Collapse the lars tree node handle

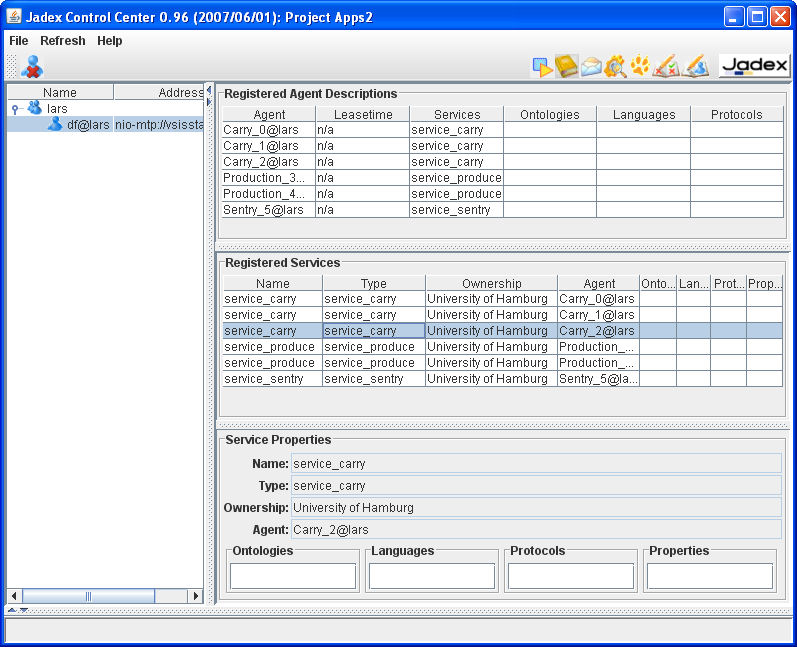point(15,109)
